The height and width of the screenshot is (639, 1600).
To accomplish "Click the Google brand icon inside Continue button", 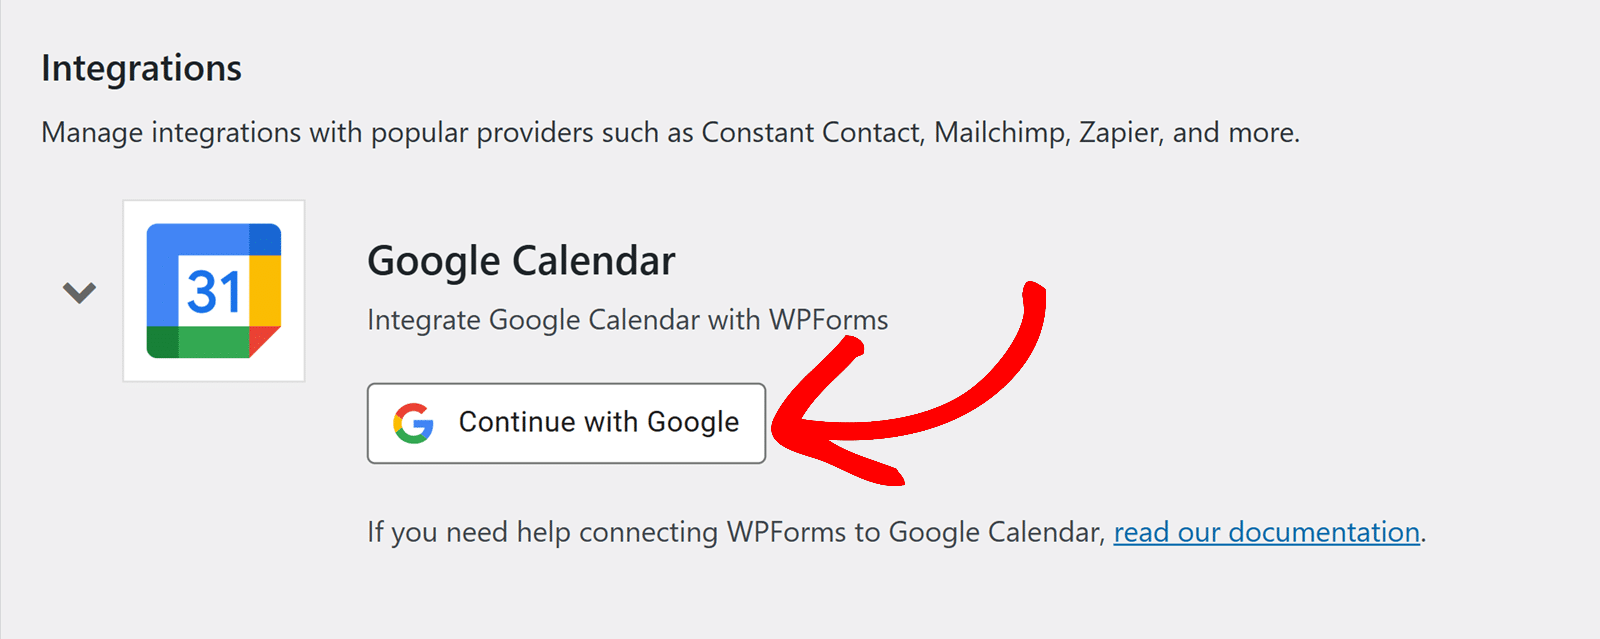I will coord(415,423).
